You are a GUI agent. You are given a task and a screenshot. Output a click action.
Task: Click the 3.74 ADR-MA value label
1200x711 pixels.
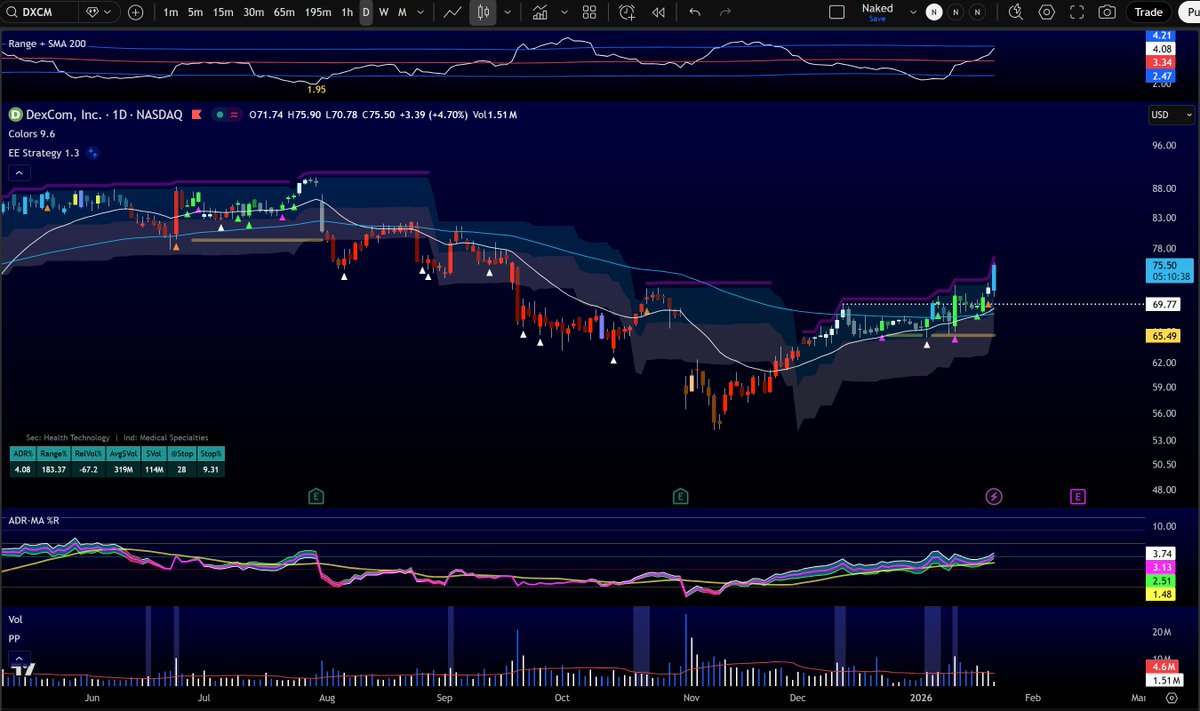[1162, 553]
